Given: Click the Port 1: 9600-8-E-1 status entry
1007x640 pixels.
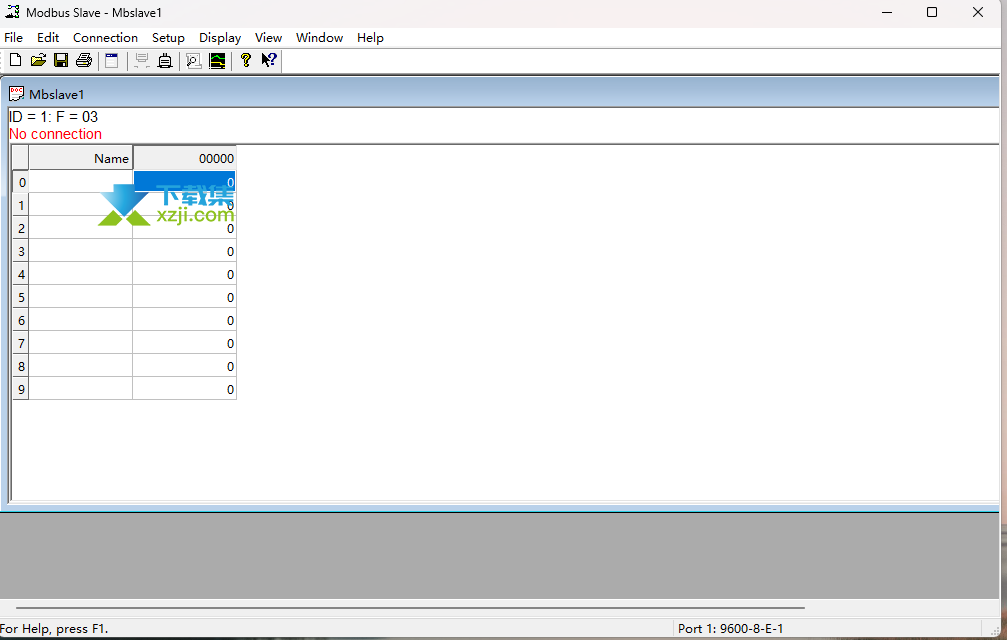Looking at the screenshot, I should click(730, 628).
